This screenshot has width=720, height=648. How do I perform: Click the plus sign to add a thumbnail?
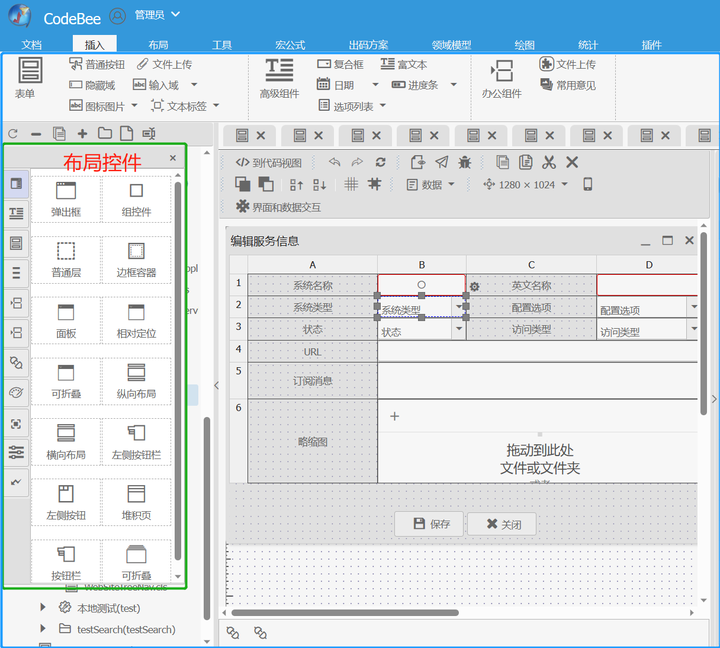(394, 416)
